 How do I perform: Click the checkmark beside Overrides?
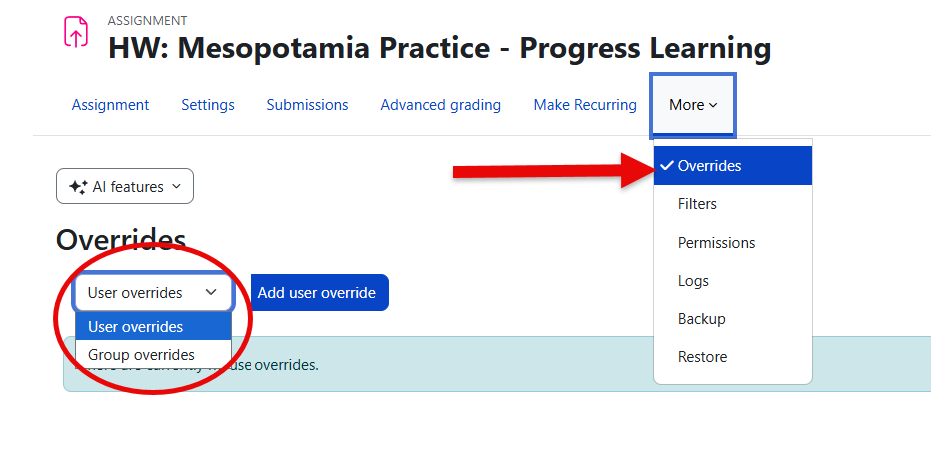[x=667, y=166]
